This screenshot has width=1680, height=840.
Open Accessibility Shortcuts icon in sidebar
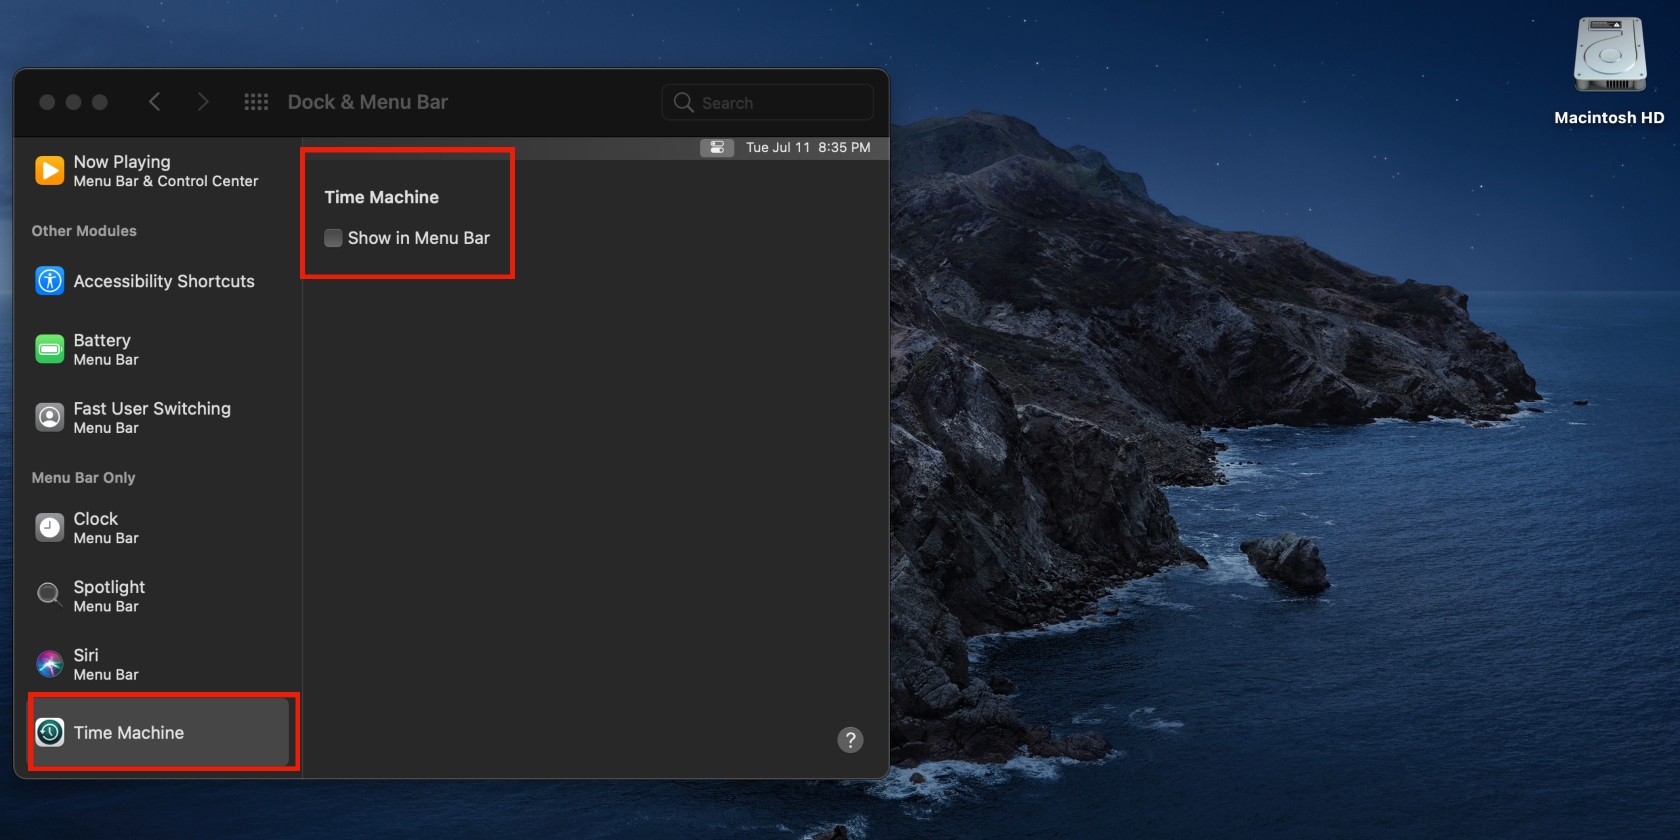pos(50,281)
